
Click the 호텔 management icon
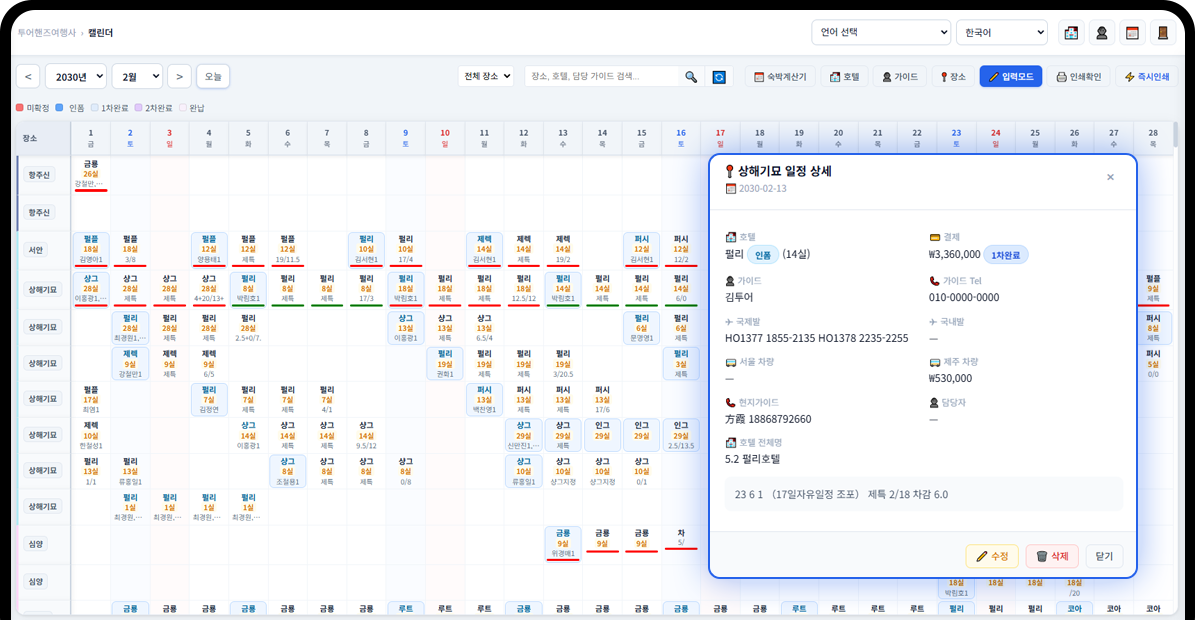point(843,76)
